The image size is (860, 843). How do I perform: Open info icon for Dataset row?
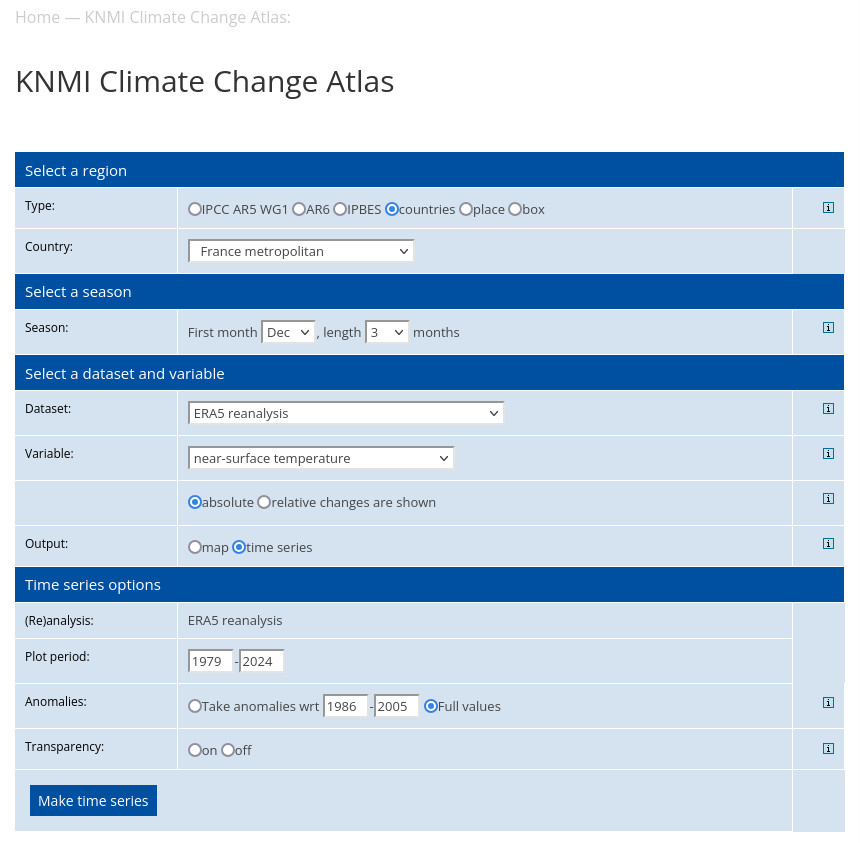point(828,409)
